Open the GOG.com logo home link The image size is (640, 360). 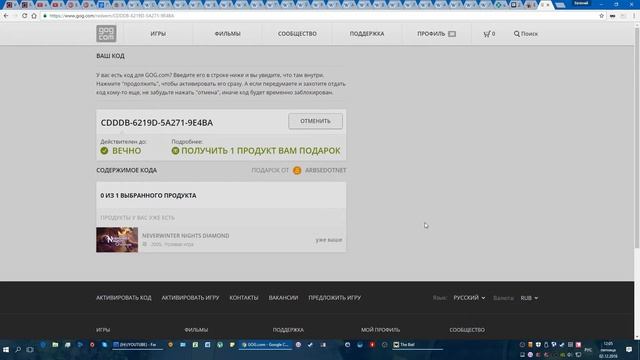[106, 34]
